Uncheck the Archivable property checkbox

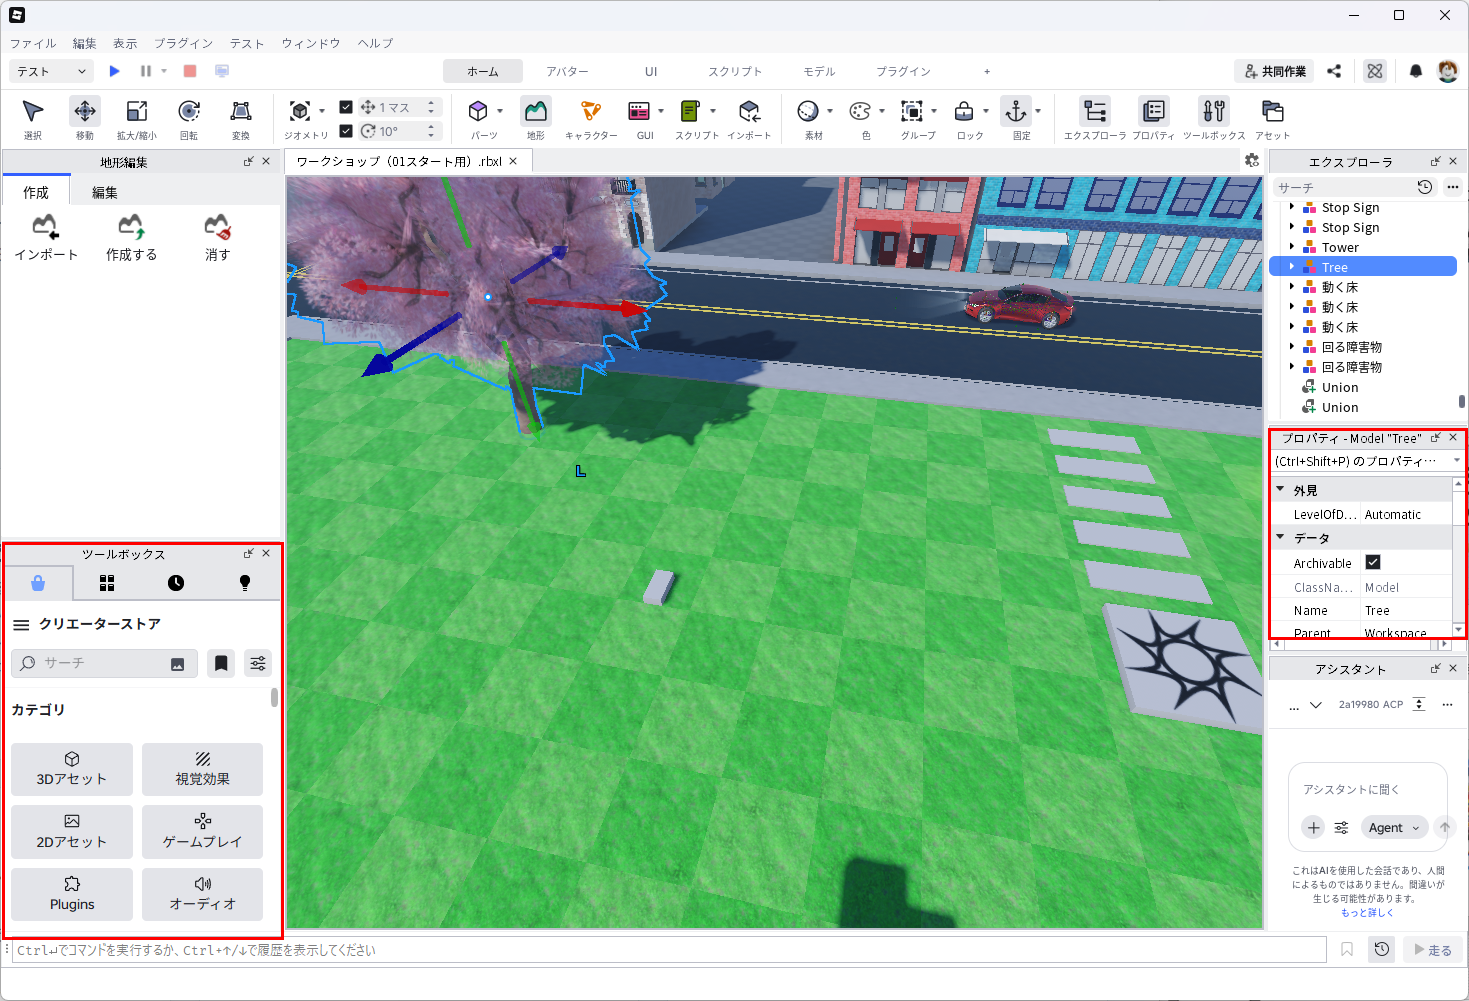click(x=1373, y=563)
